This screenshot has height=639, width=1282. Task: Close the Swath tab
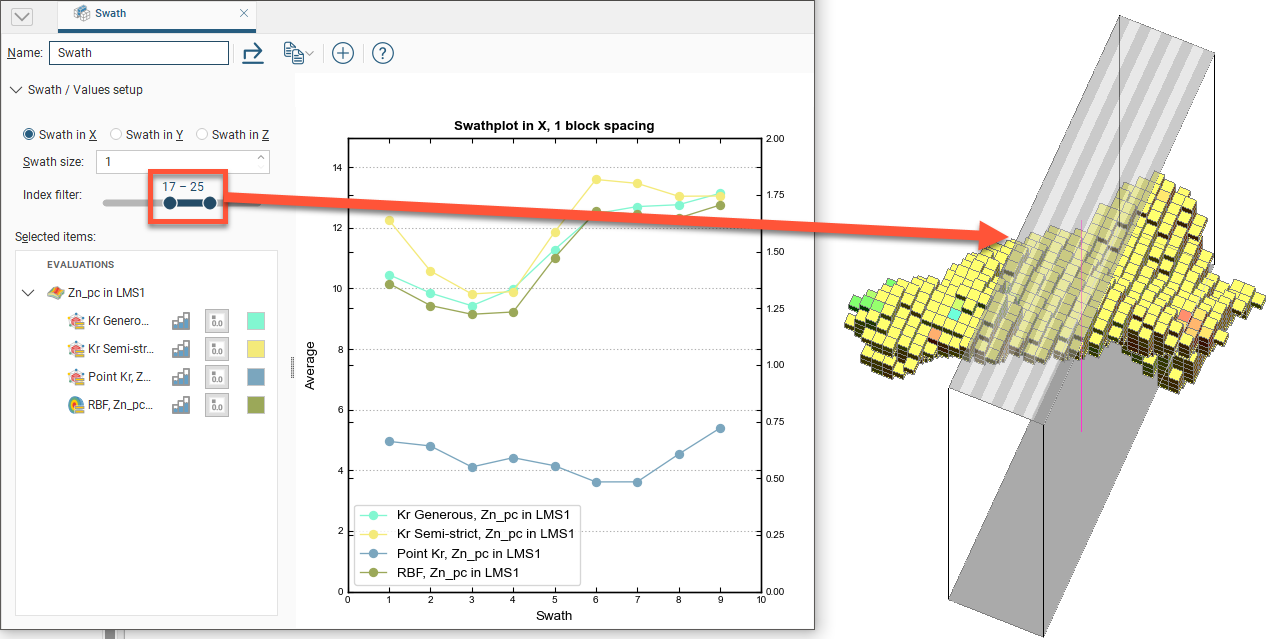[x=243, y=14]
